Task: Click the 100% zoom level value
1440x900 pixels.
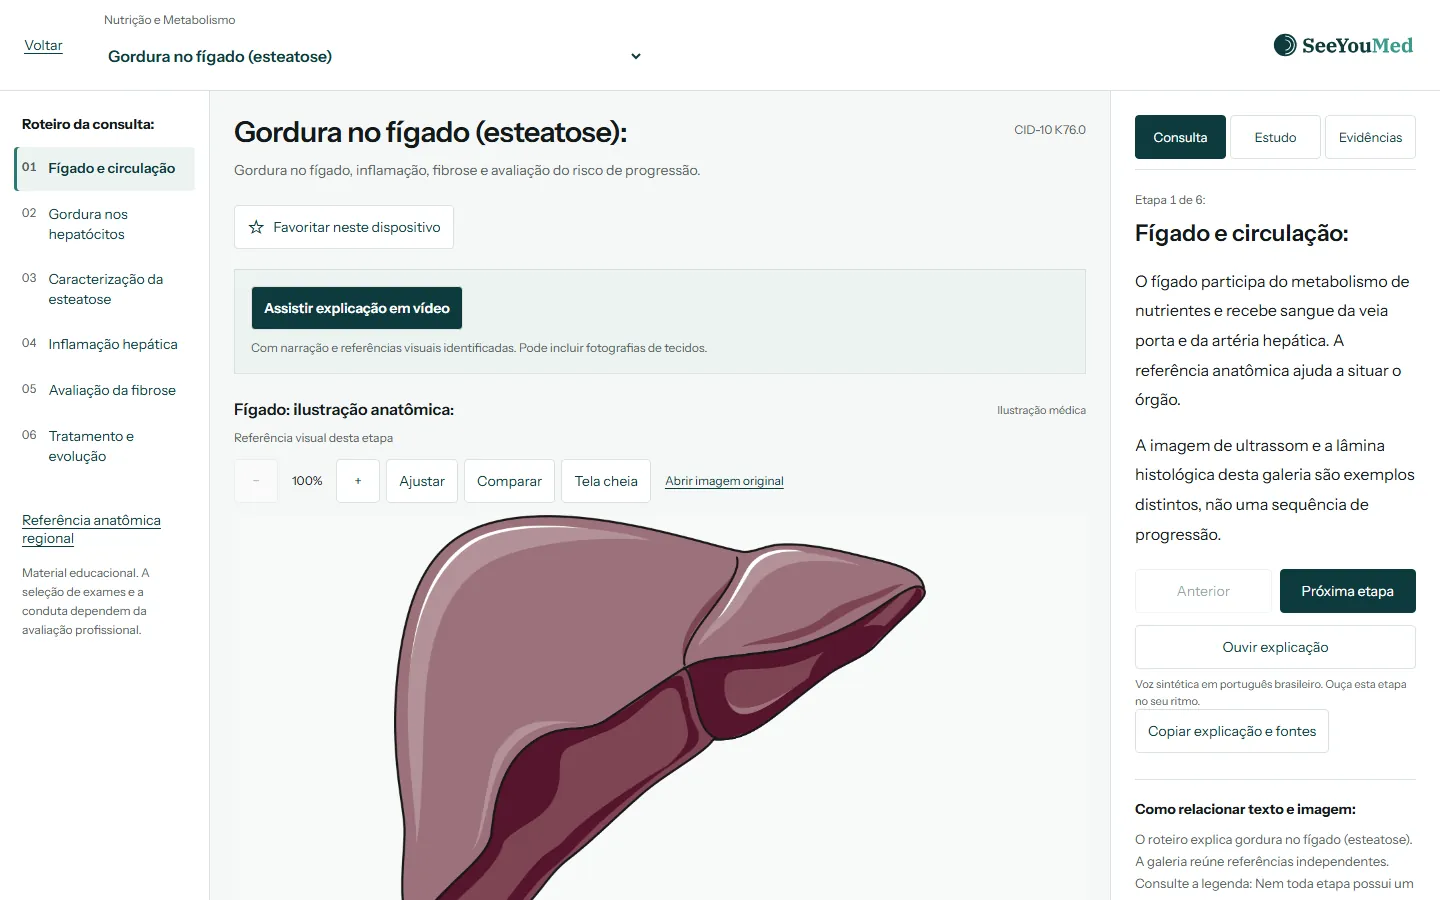Action: point(307,481)
